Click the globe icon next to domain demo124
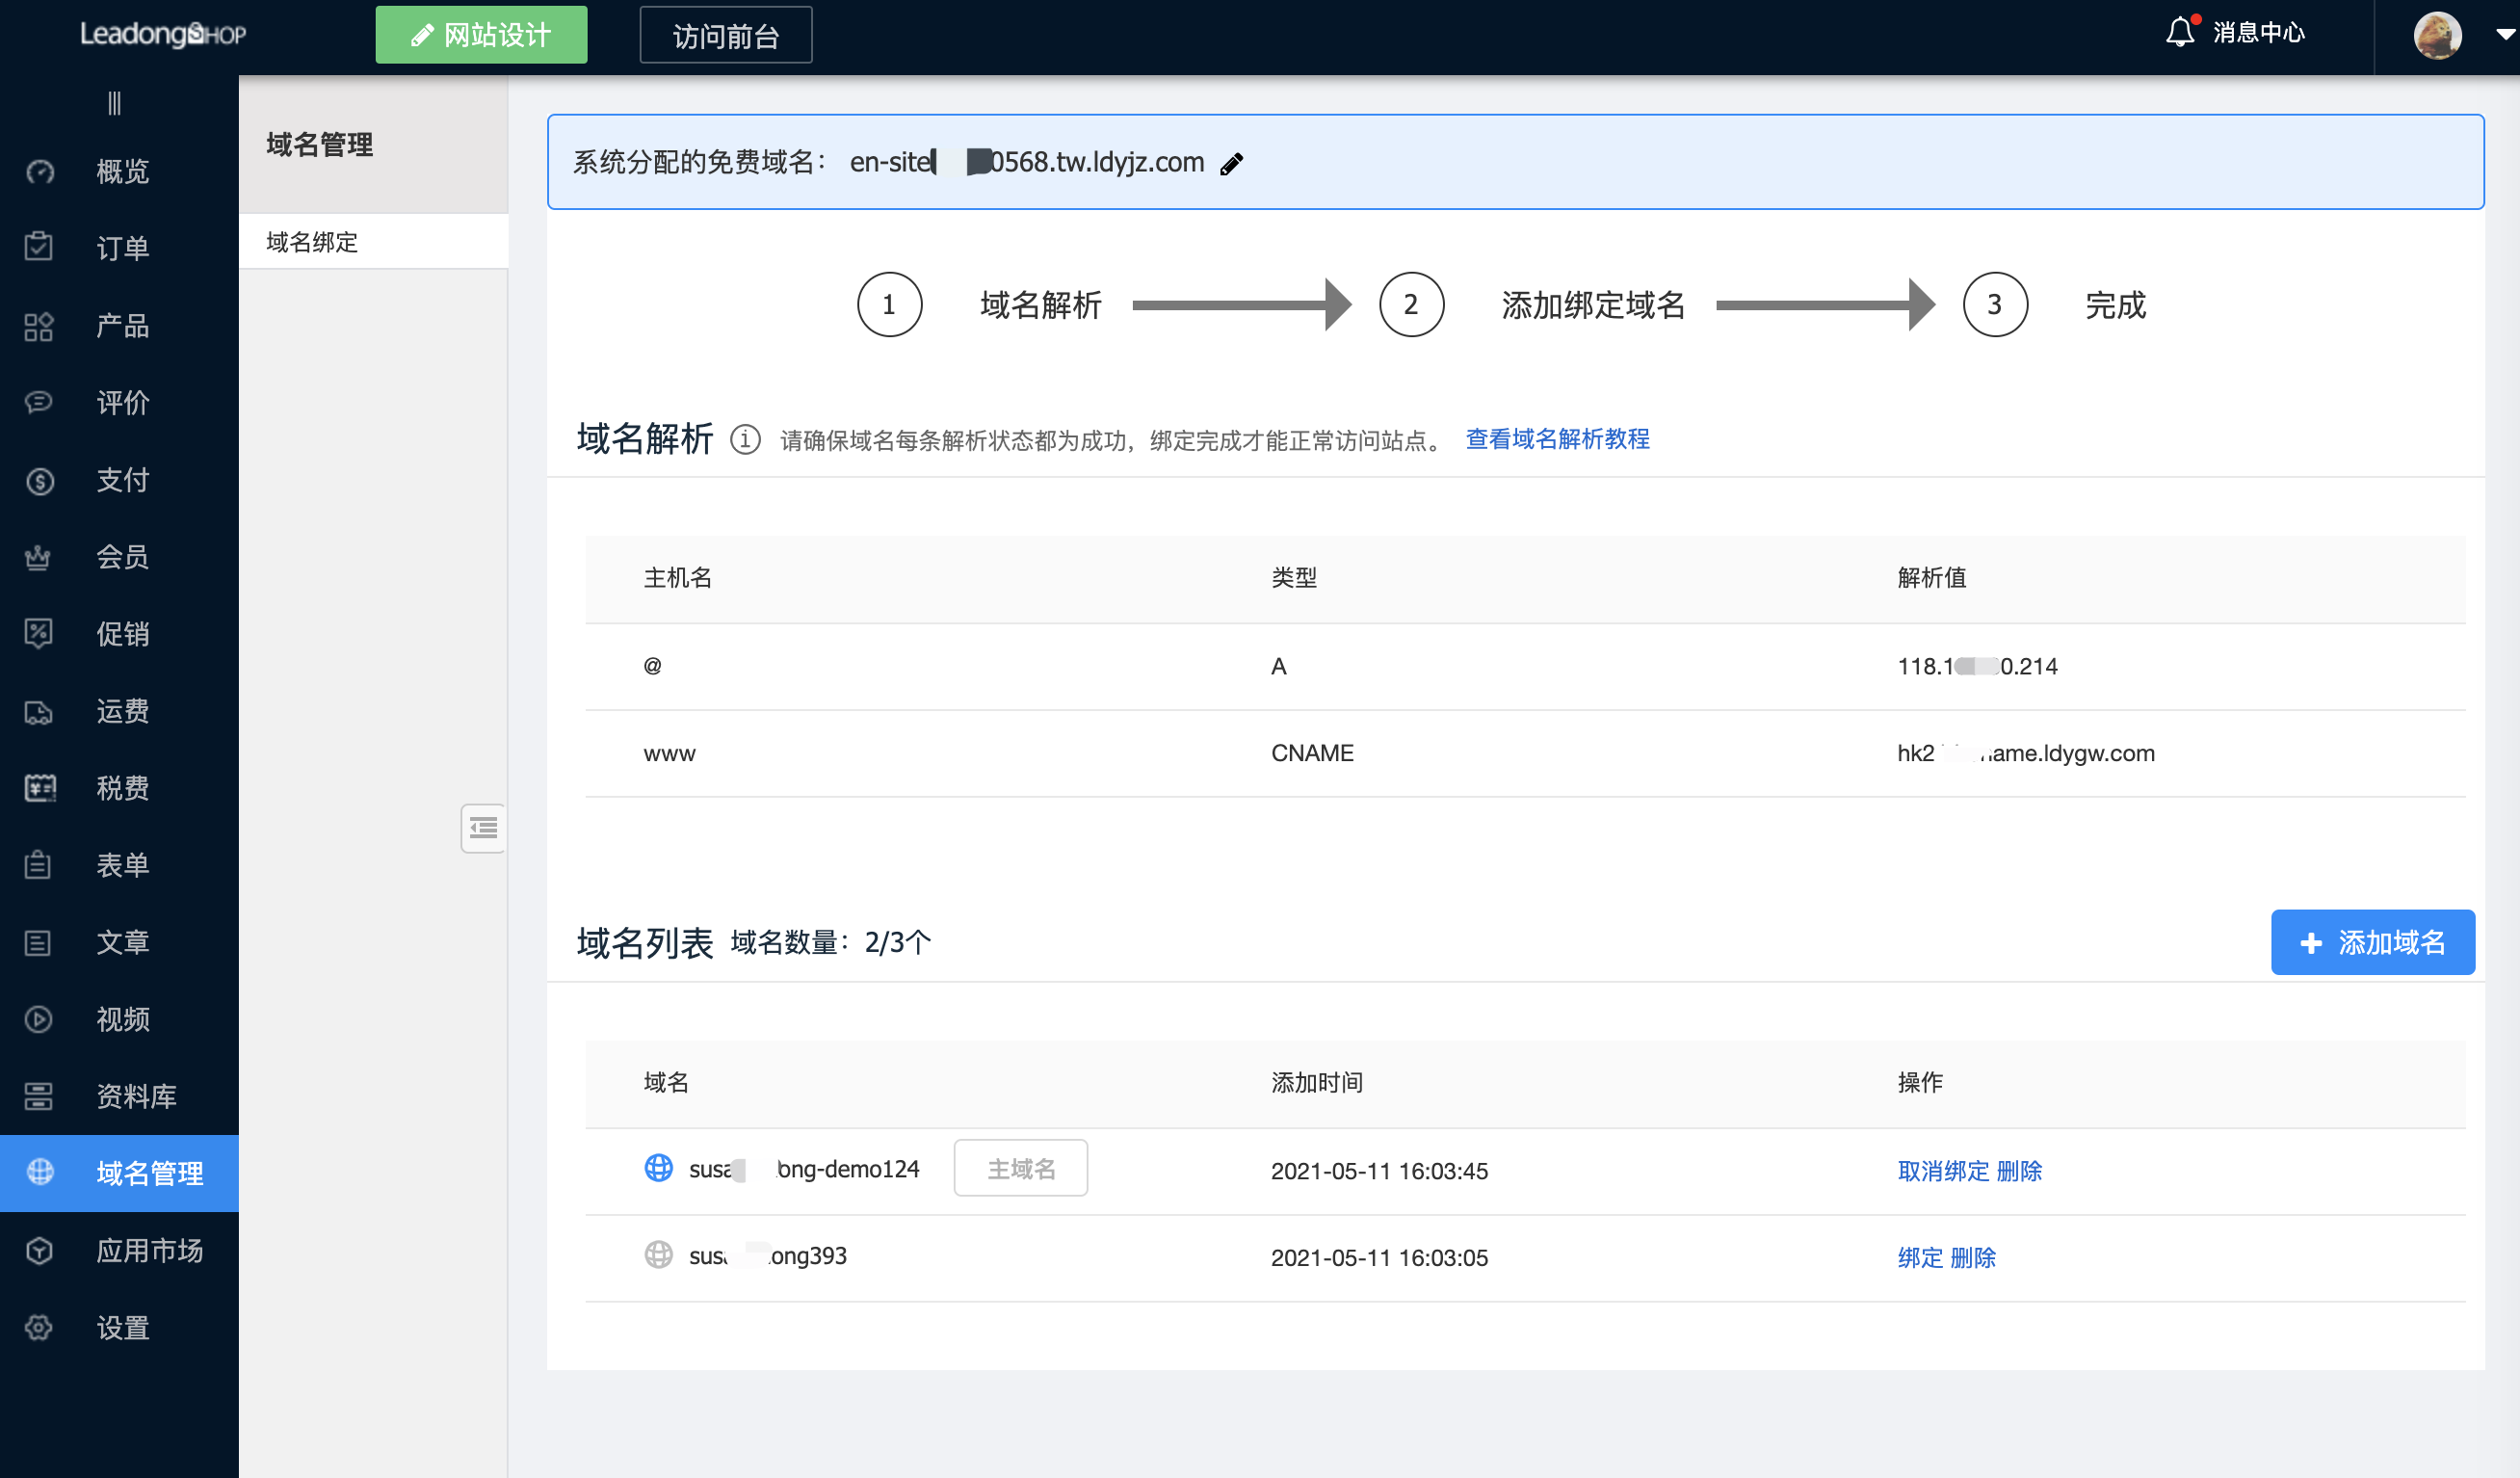The height and width of the screenshot is (1478, 2520). click(x=658, y=1167)
